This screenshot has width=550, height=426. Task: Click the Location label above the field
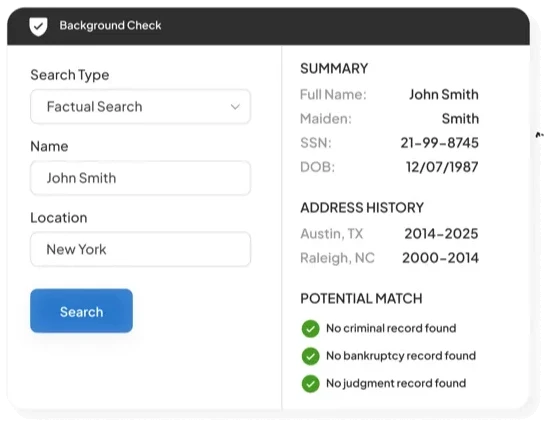[59, 218]
